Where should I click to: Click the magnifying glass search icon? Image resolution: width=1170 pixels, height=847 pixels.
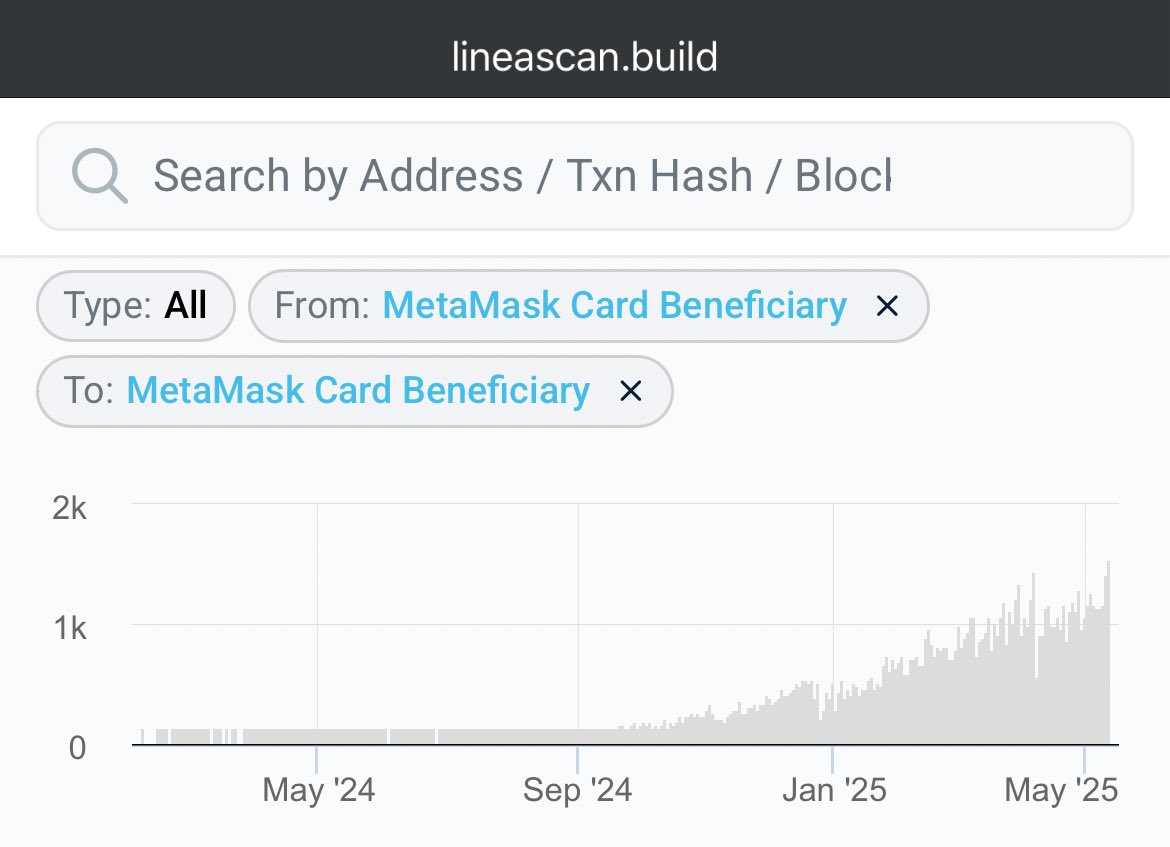[x=99, y=175]
